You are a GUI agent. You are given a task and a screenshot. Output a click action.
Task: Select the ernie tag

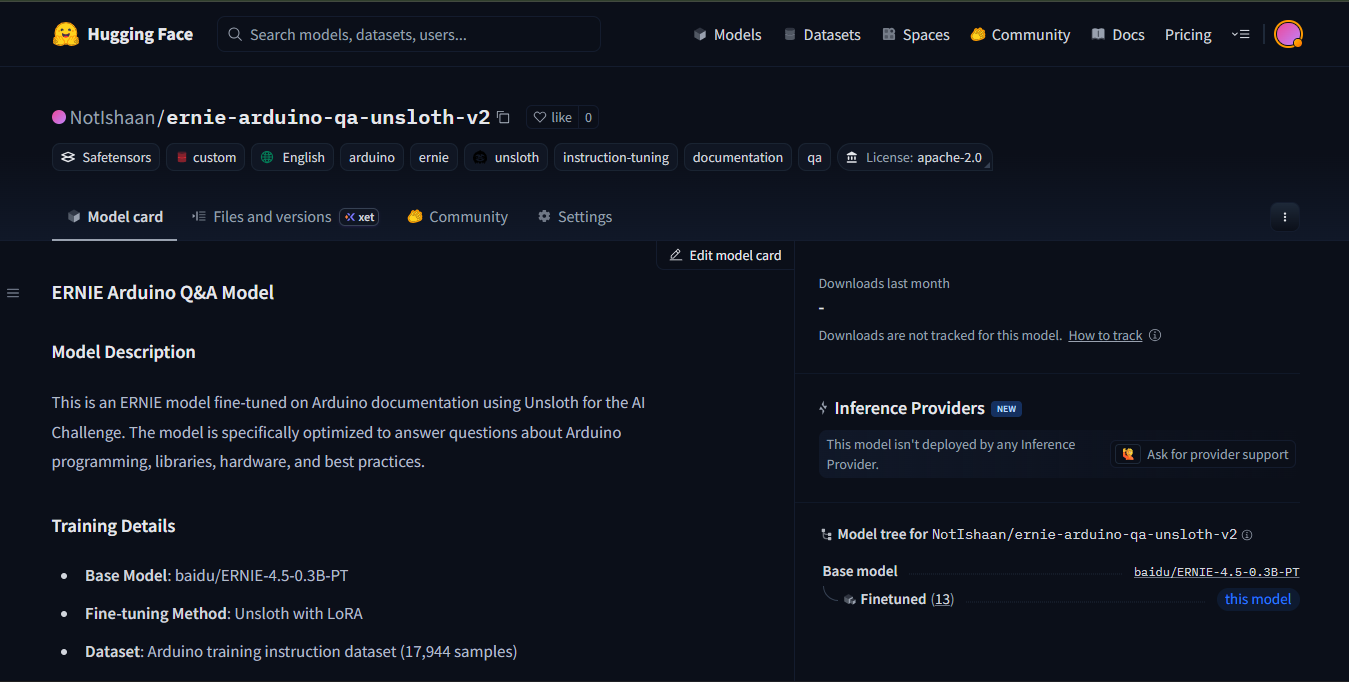tap(434, 157)
